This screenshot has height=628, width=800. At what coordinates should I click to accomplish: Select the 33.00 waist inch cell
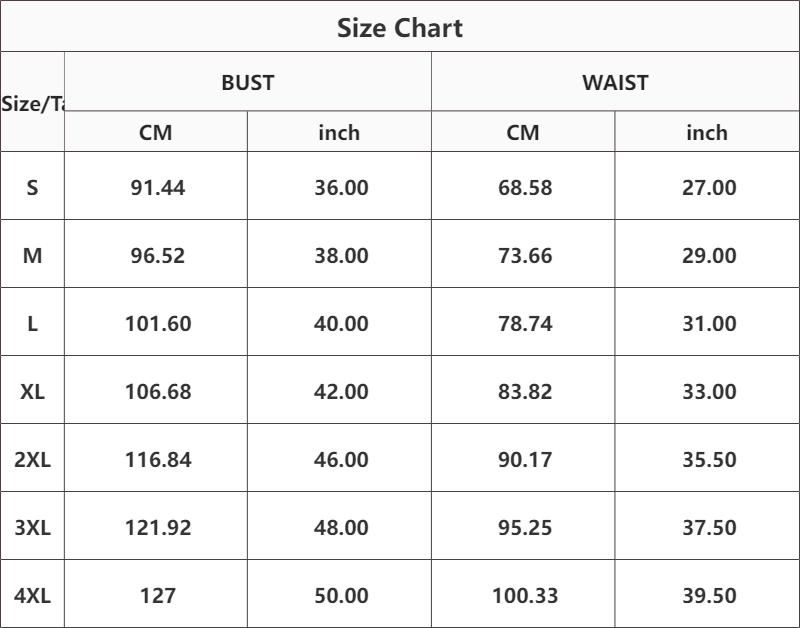pyautogui.click(x=709, y=391)
